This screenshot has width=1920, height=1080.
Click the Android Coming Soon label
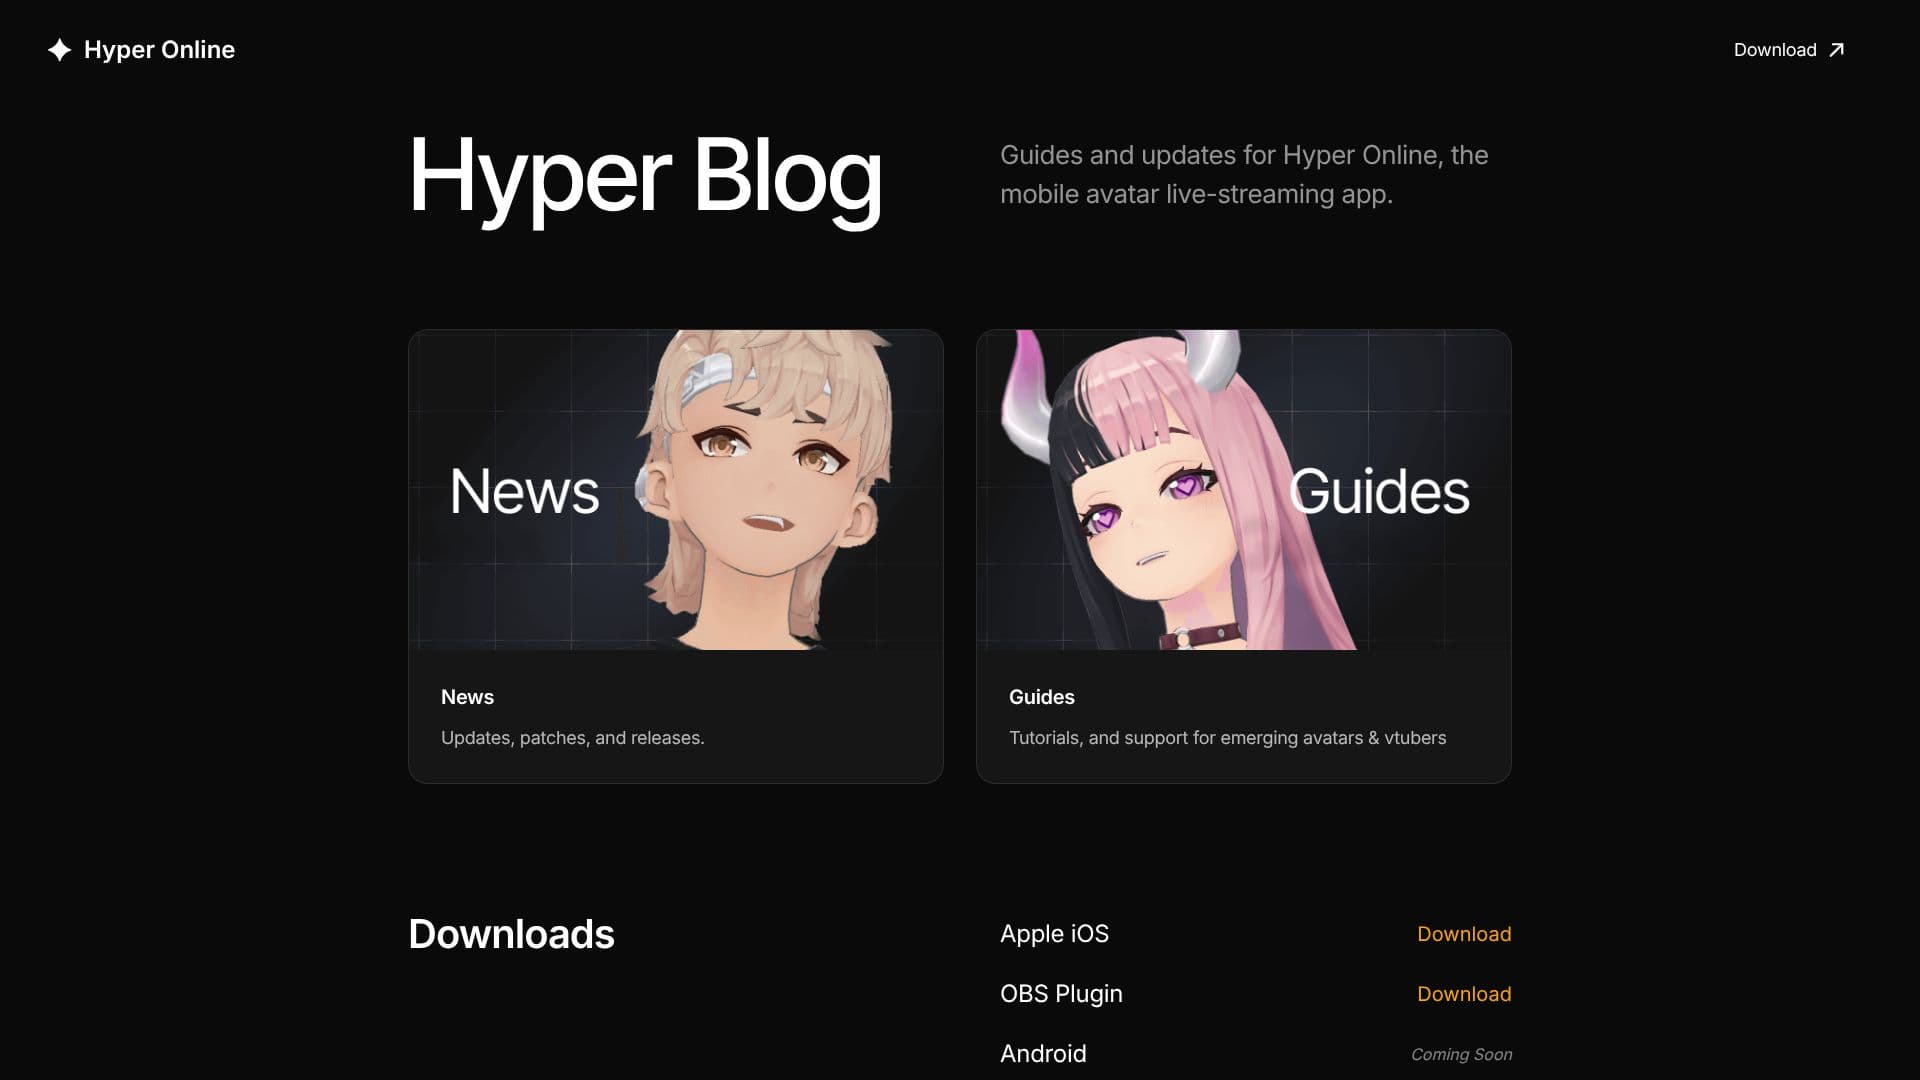pos(1461,1054)
